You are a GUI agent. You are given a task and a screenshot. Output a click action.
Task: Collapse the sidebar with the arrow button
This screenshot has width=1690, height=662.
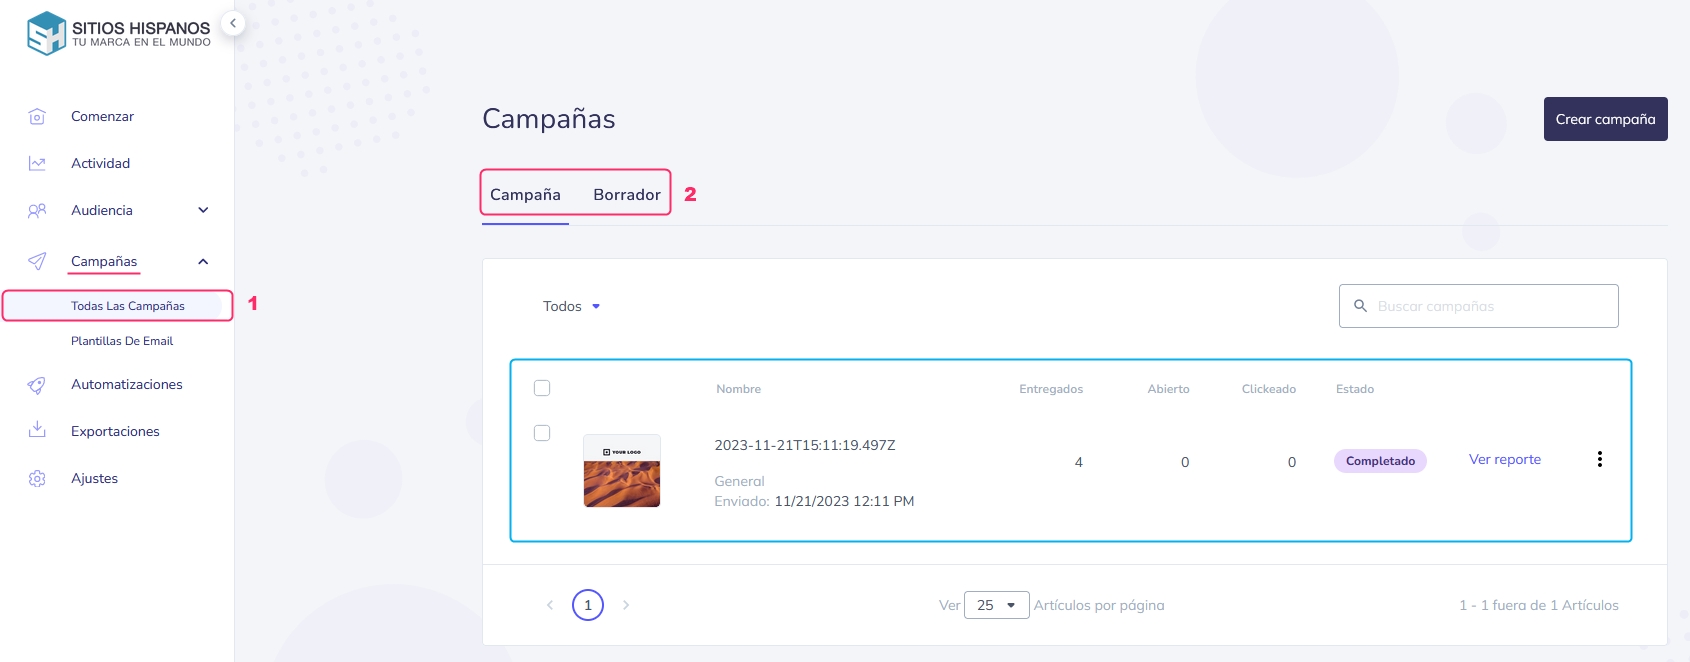[x=233, y=23]
